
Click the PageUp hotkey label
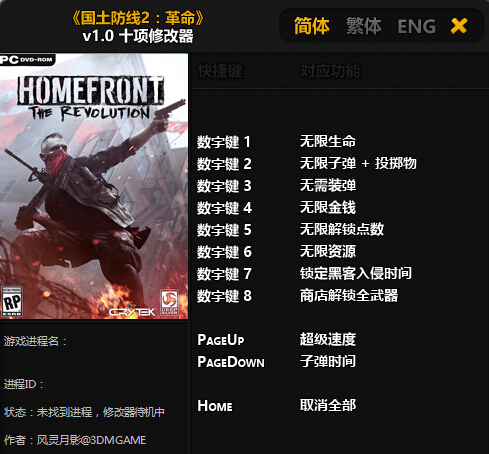click(x=221, y=340)
